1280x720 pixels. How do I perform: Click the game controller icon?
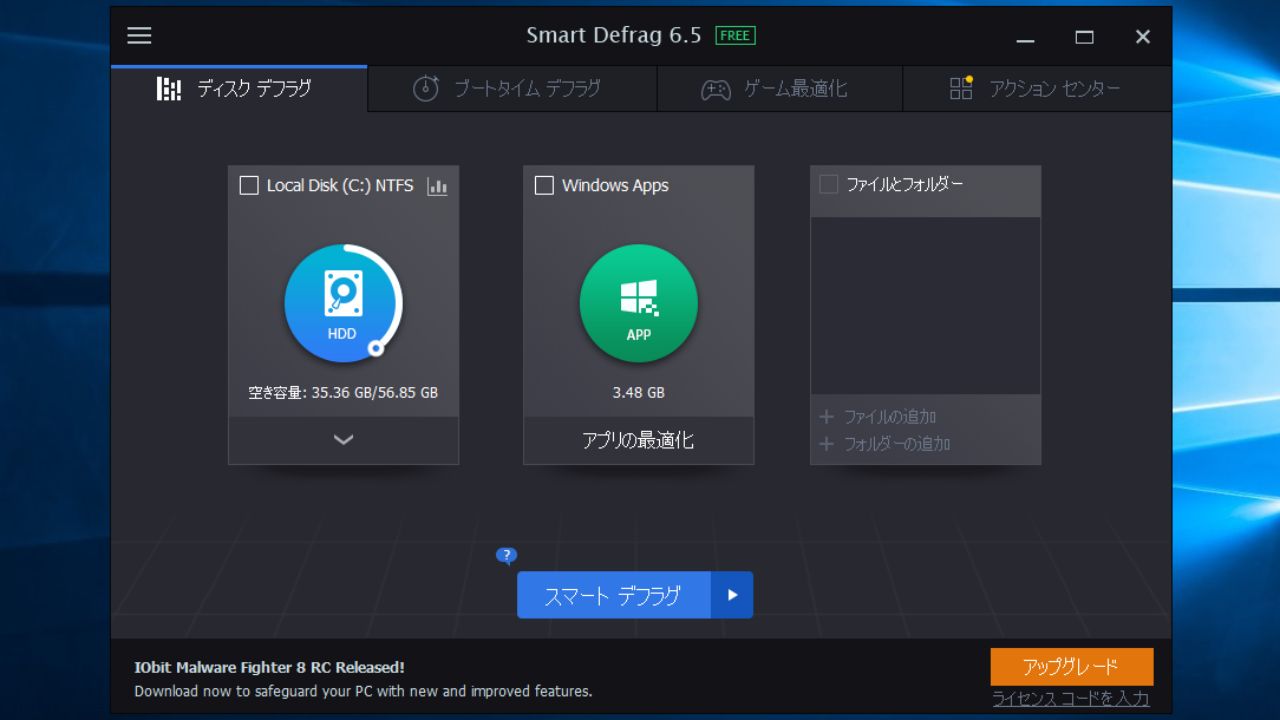tap(715, 90)
